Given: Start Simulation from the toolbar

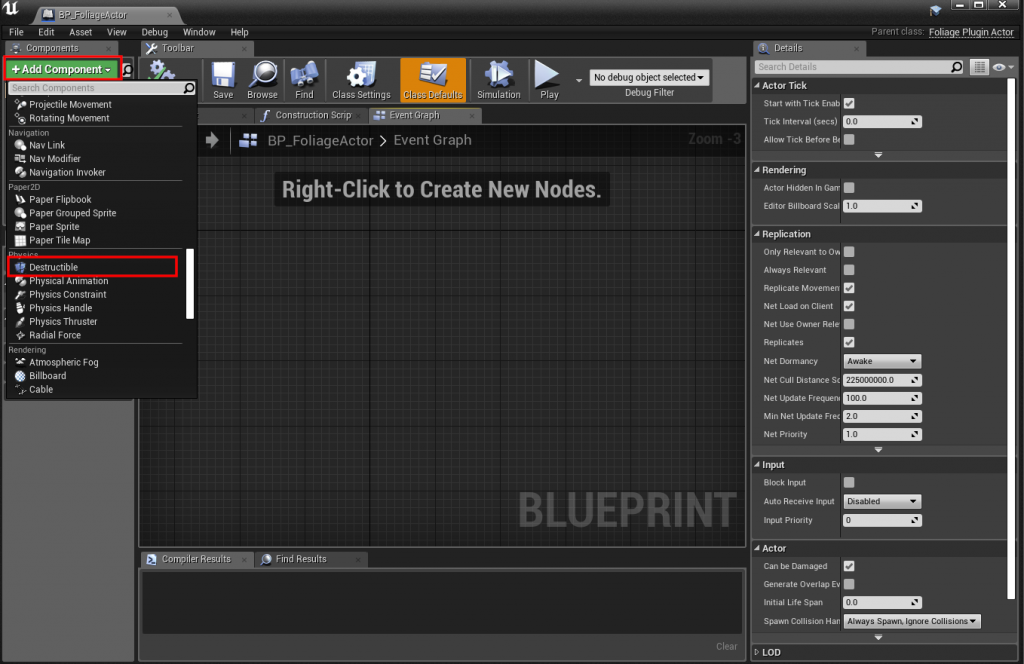Looking at the screenshot, I should (x=499, y=80).
